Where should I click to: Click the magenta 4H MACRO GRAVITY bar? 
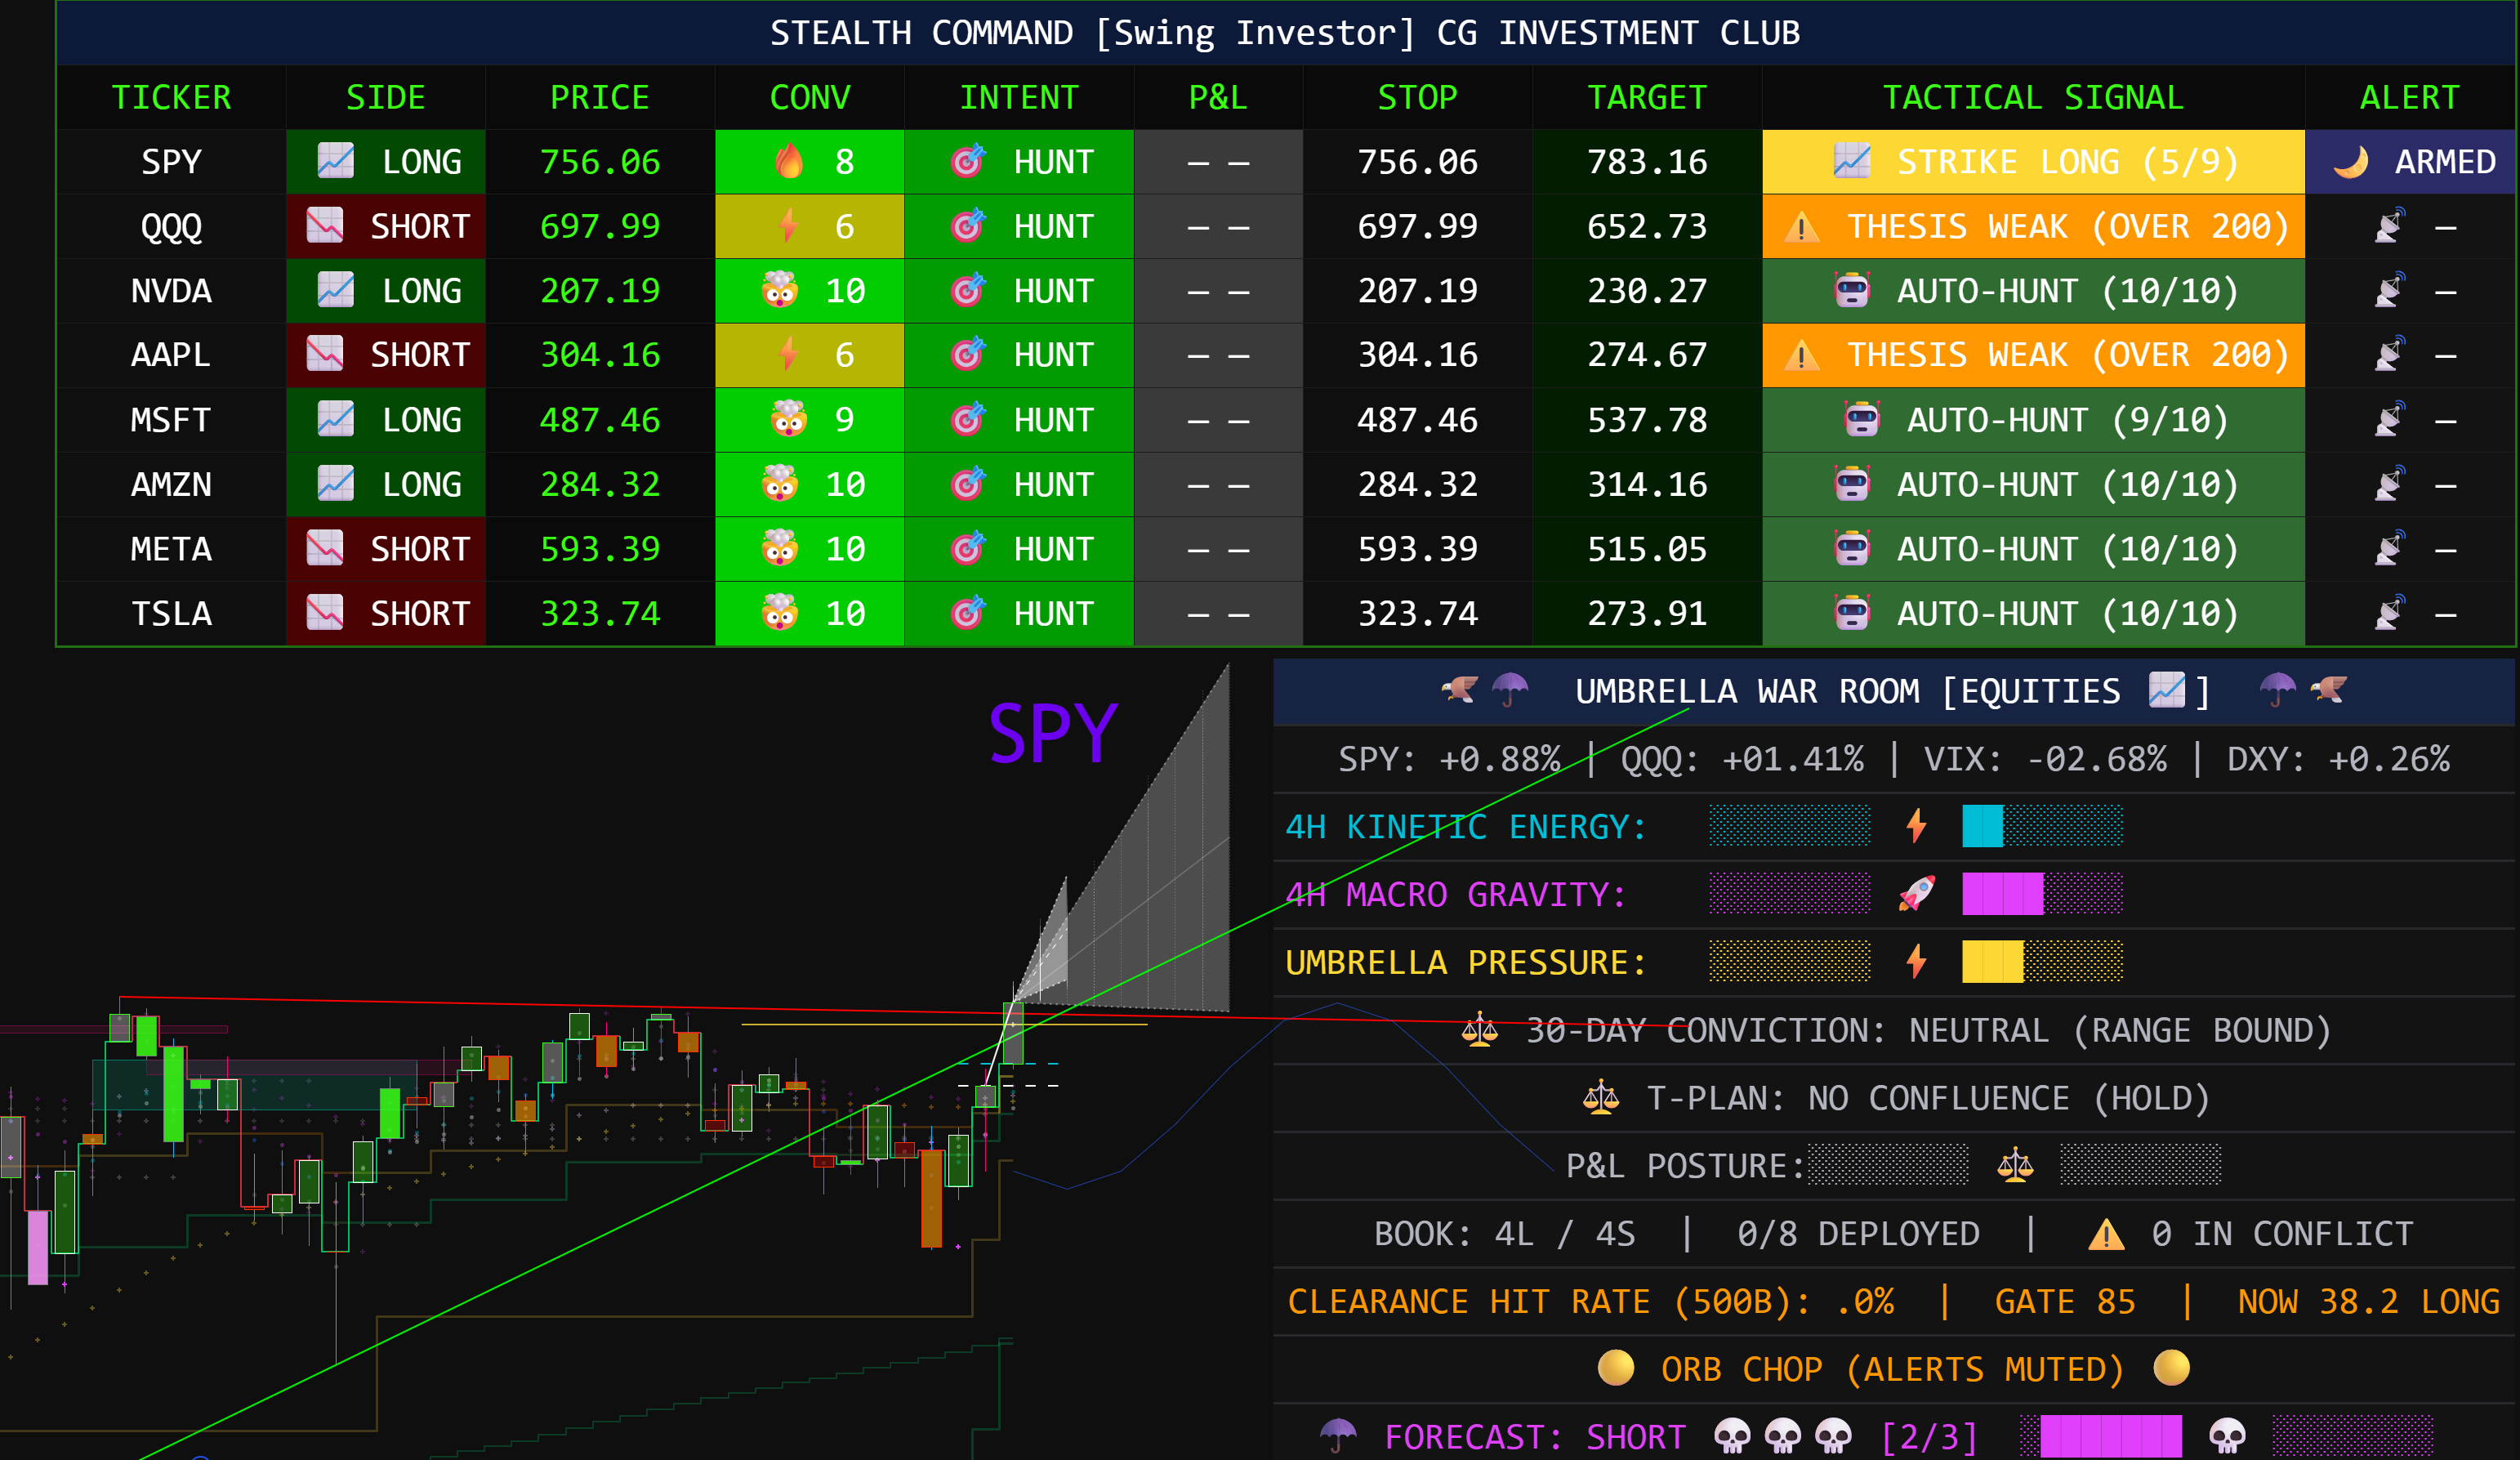[2002, 894]
